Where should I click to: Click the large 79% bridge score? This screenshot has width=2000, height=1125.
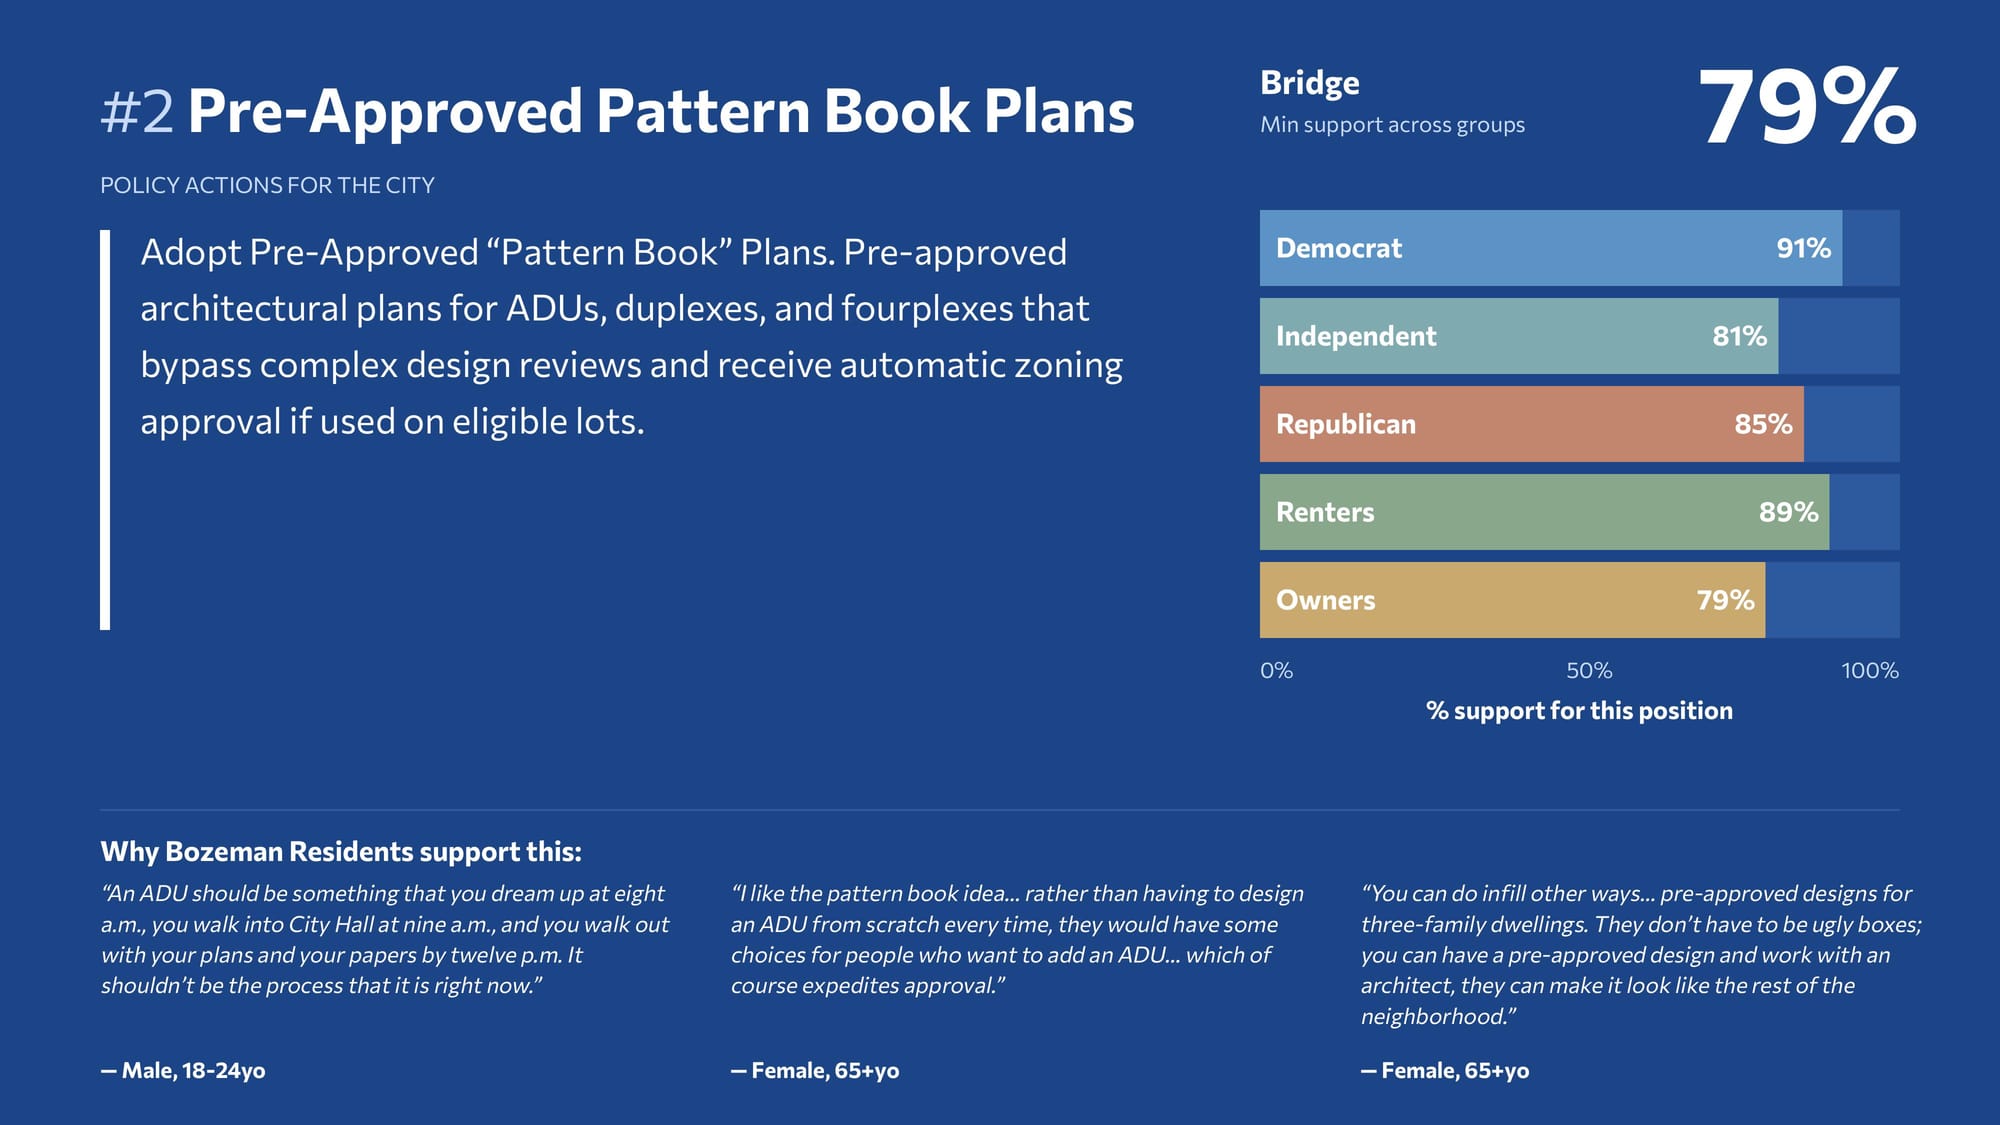pyautogui.click(x=1806, y=108)
